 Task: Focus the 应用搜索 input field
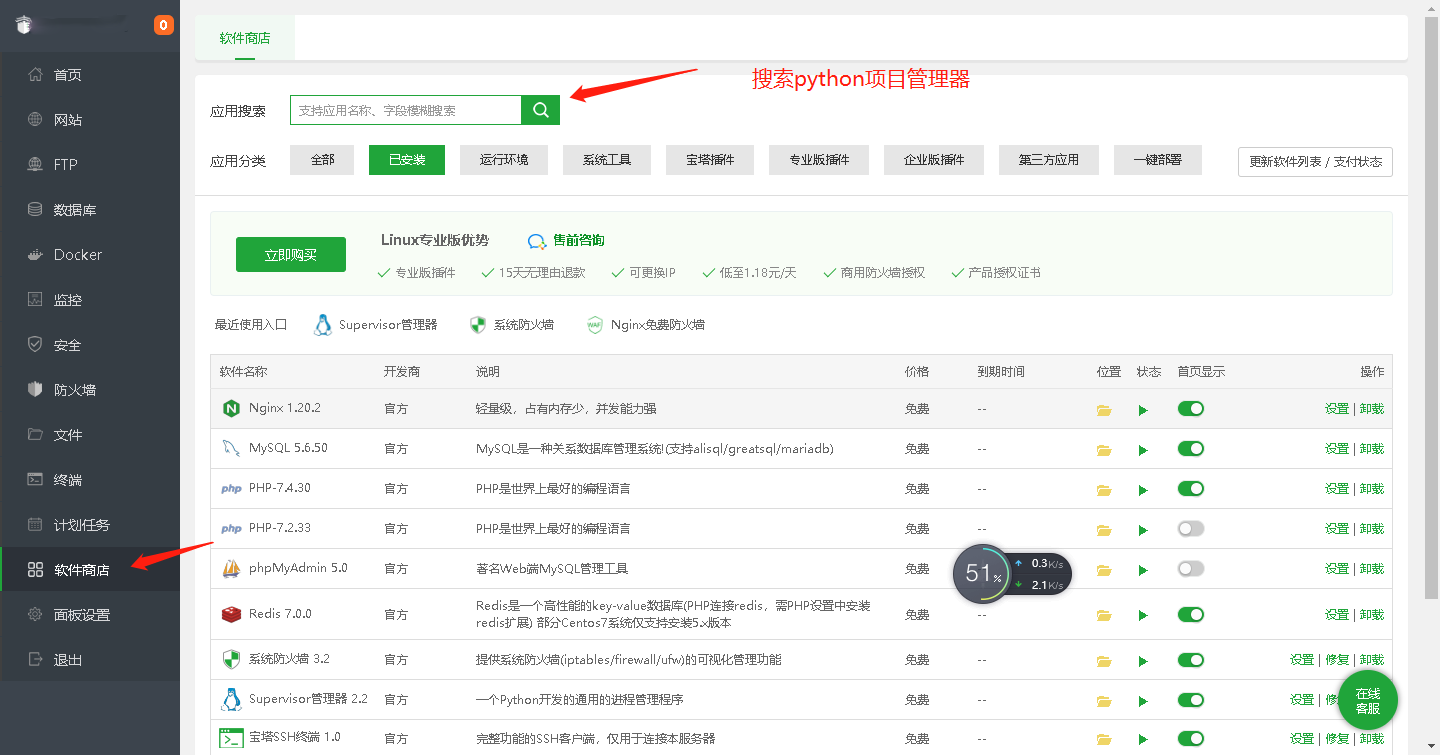(405, 110)
